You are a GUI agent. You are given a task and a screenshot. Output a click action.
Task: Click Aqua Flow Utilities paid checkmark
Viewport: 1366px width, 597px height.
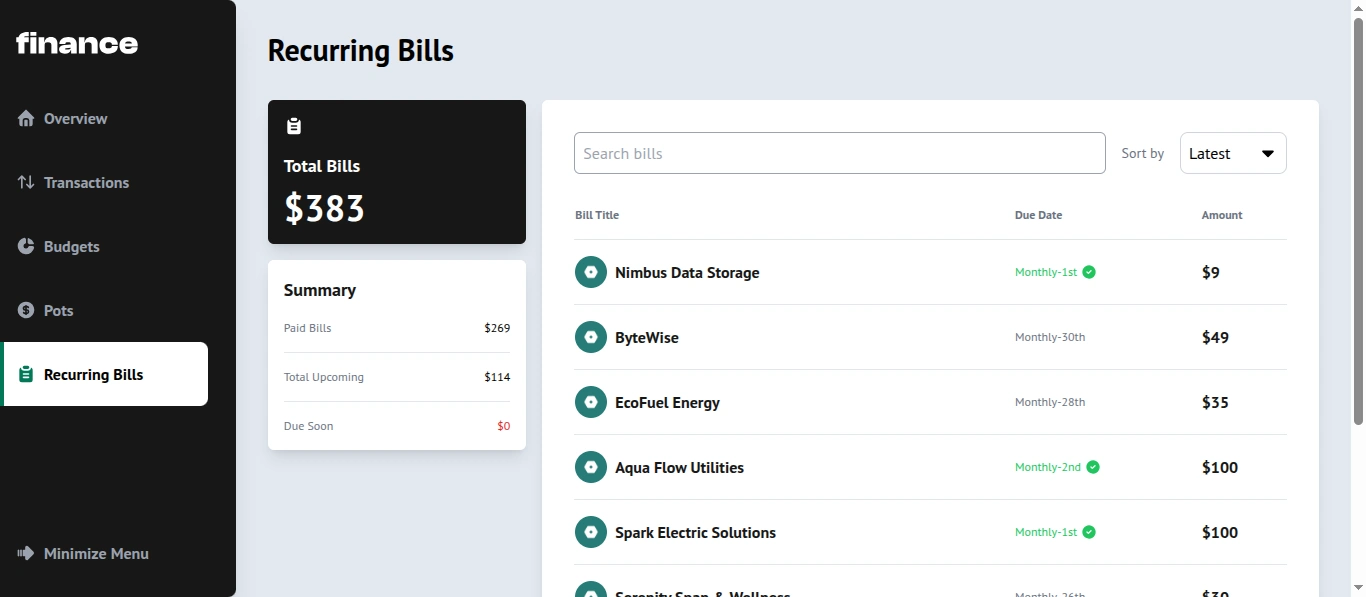coord(1093,467)
